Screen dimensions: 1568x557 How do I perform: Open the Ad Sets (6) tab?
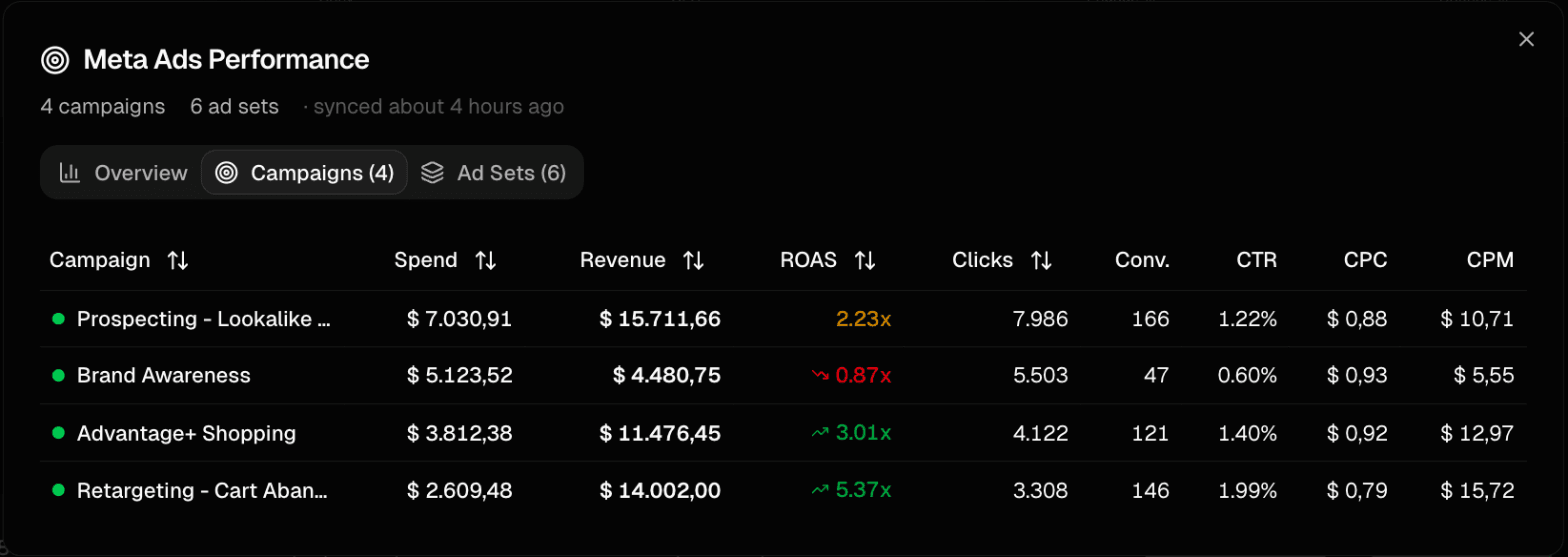coord(494,173)
